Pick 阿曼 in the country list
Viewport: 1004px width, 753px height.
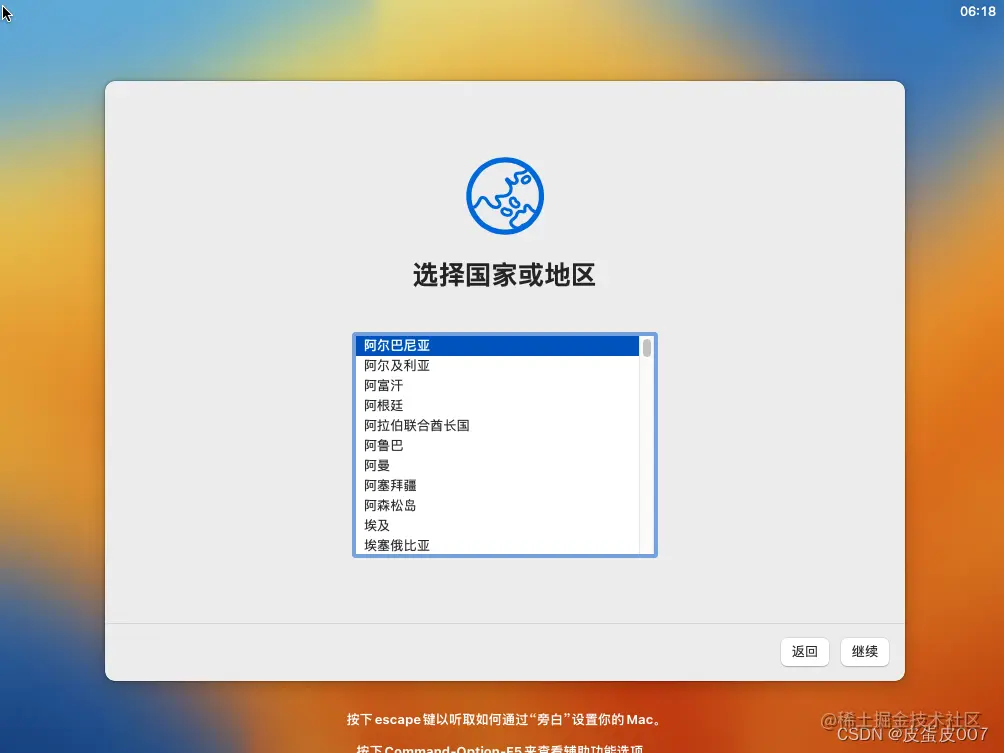[x=497, y=466]
